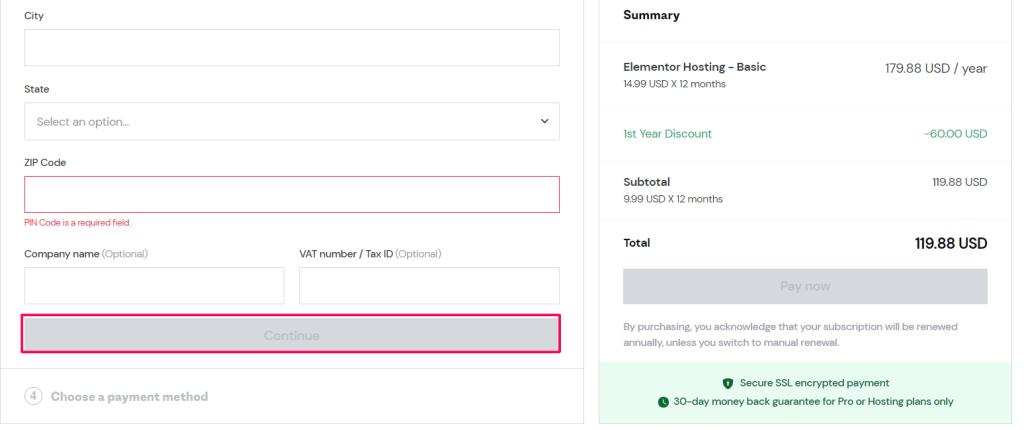Click the shield icon beside Secure SSL payment
Screen dimensions: 1024x430
pos(728,383)
